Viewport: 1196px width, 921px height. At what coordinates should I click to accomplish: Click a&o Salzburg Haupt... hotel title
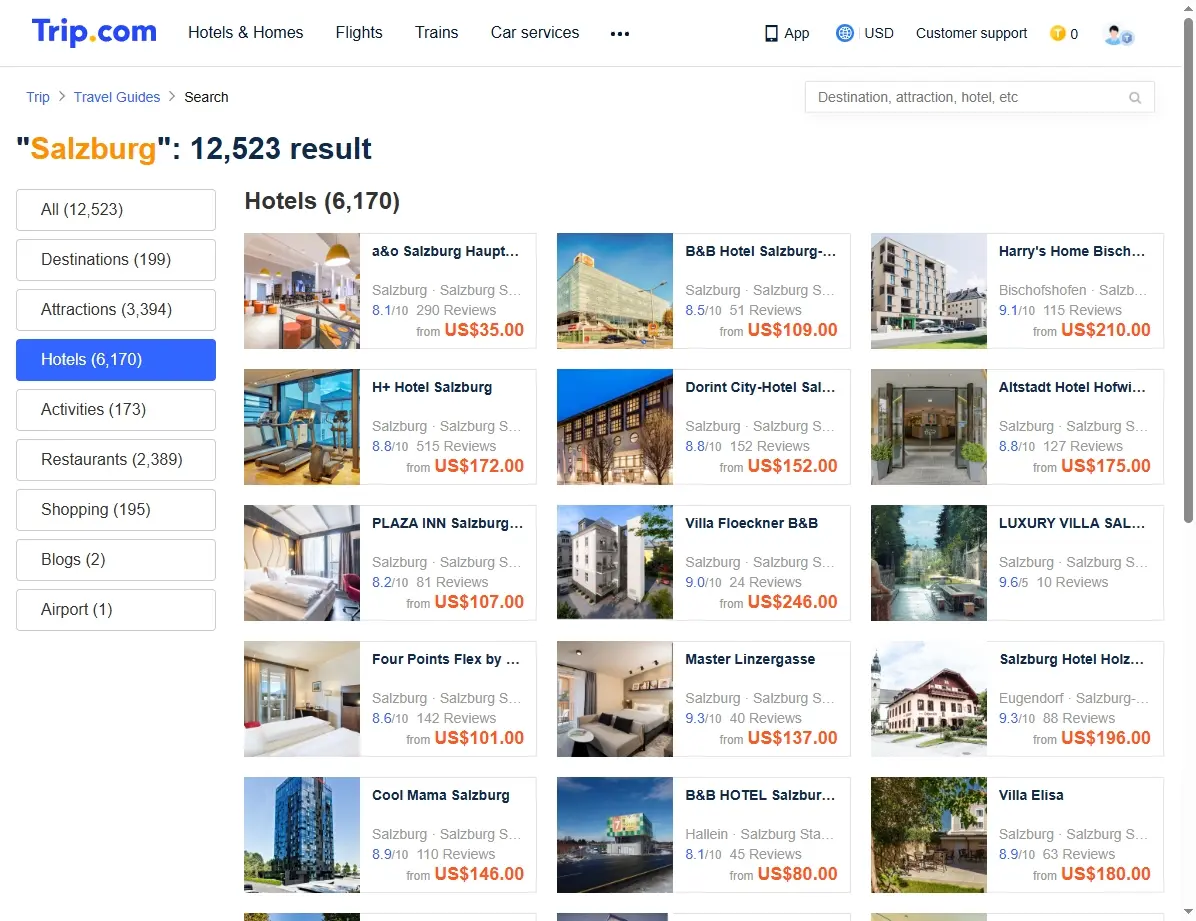click(445, 251)
